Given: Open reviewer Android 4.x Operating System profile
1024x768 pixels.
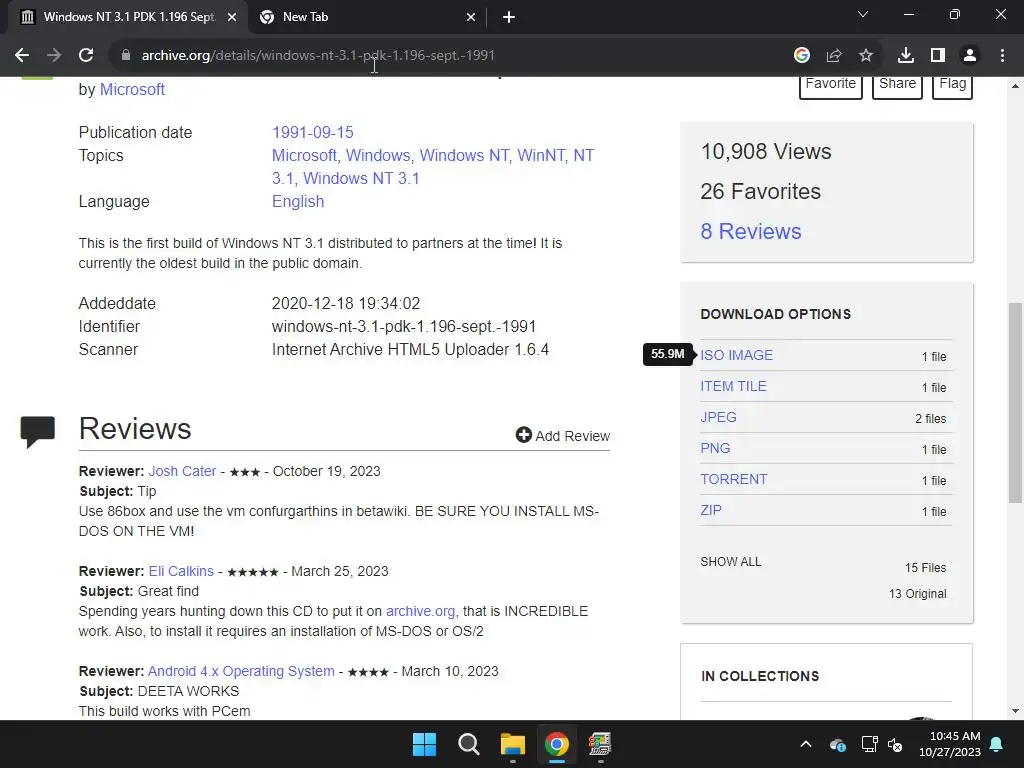Looking at the screenshot, I should tap(241, 671).
